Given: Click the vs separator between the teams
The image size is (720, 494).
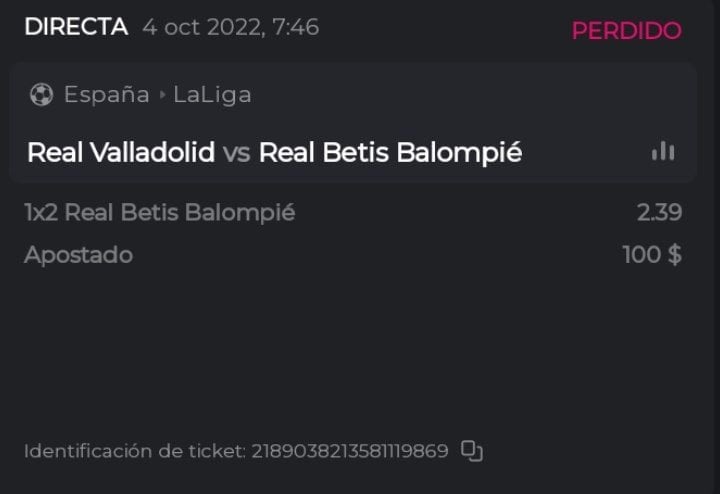Looking at the screenshot, I should tap(237, 153).
